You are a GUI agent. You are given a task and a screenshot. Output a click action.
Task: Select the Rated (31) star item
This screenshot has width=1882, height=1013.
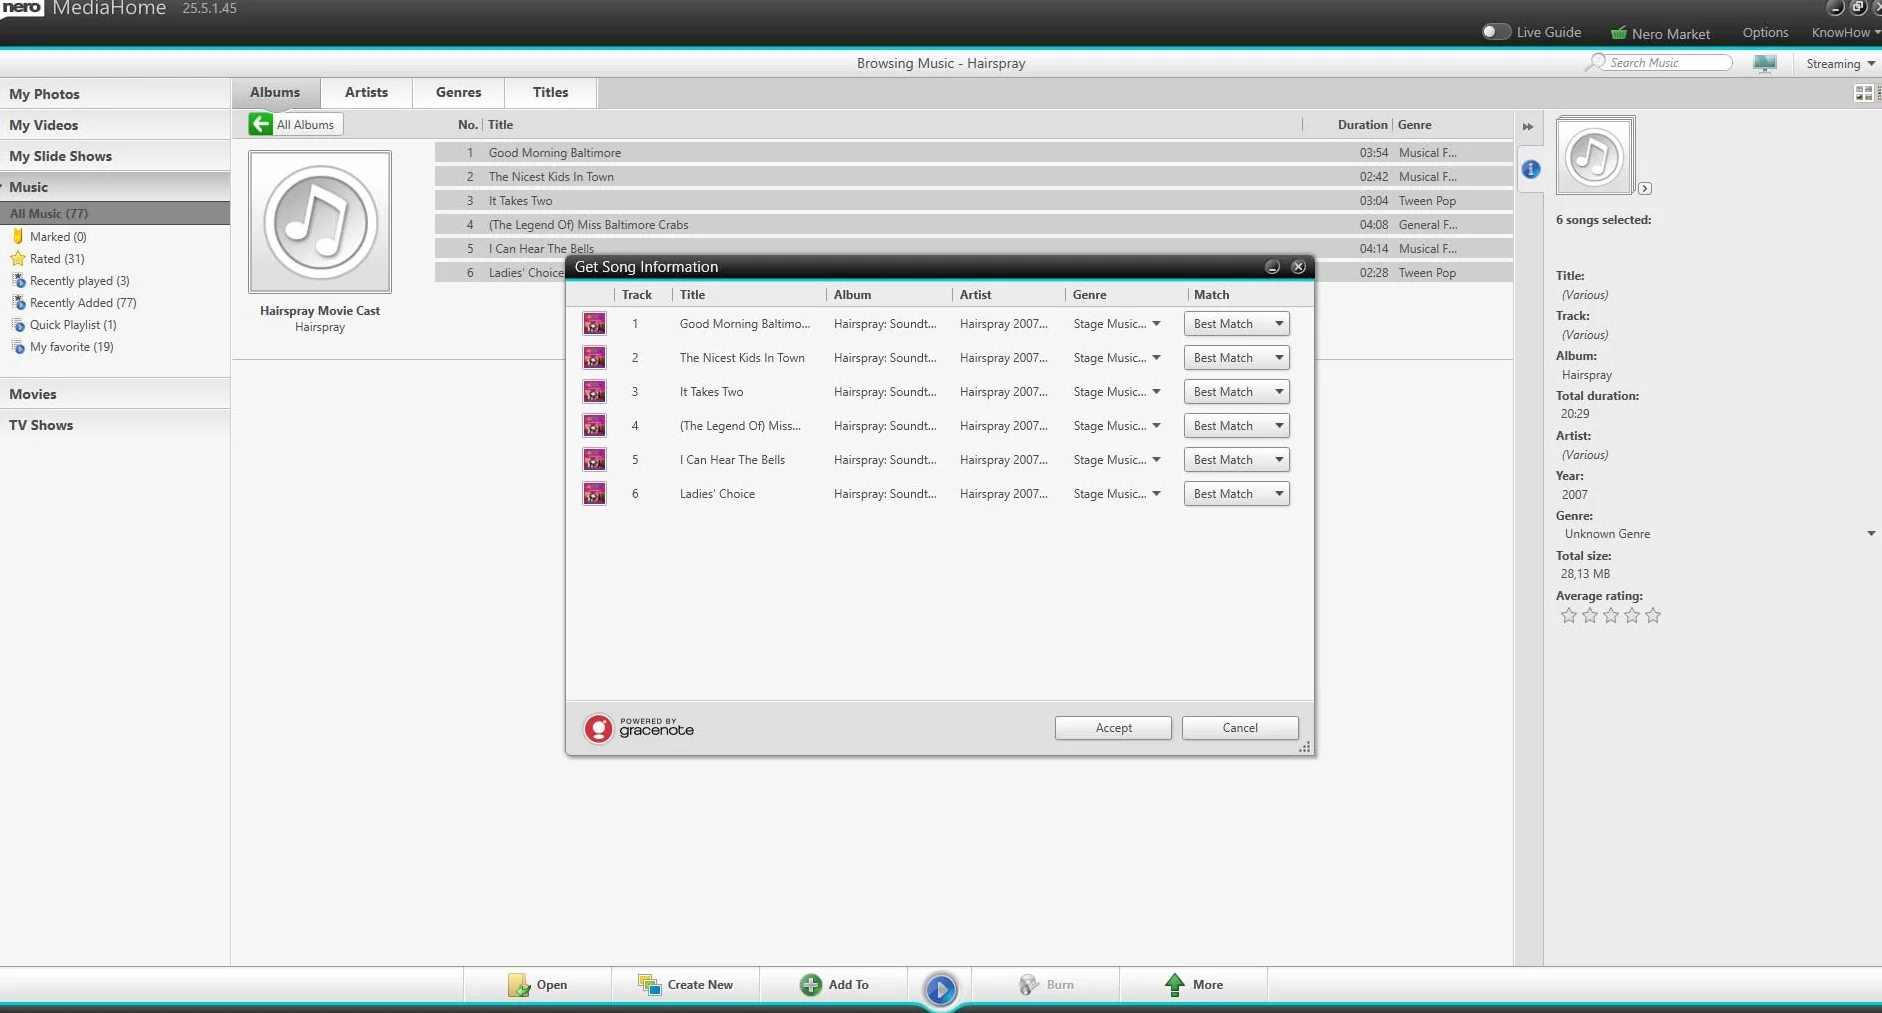57,259
